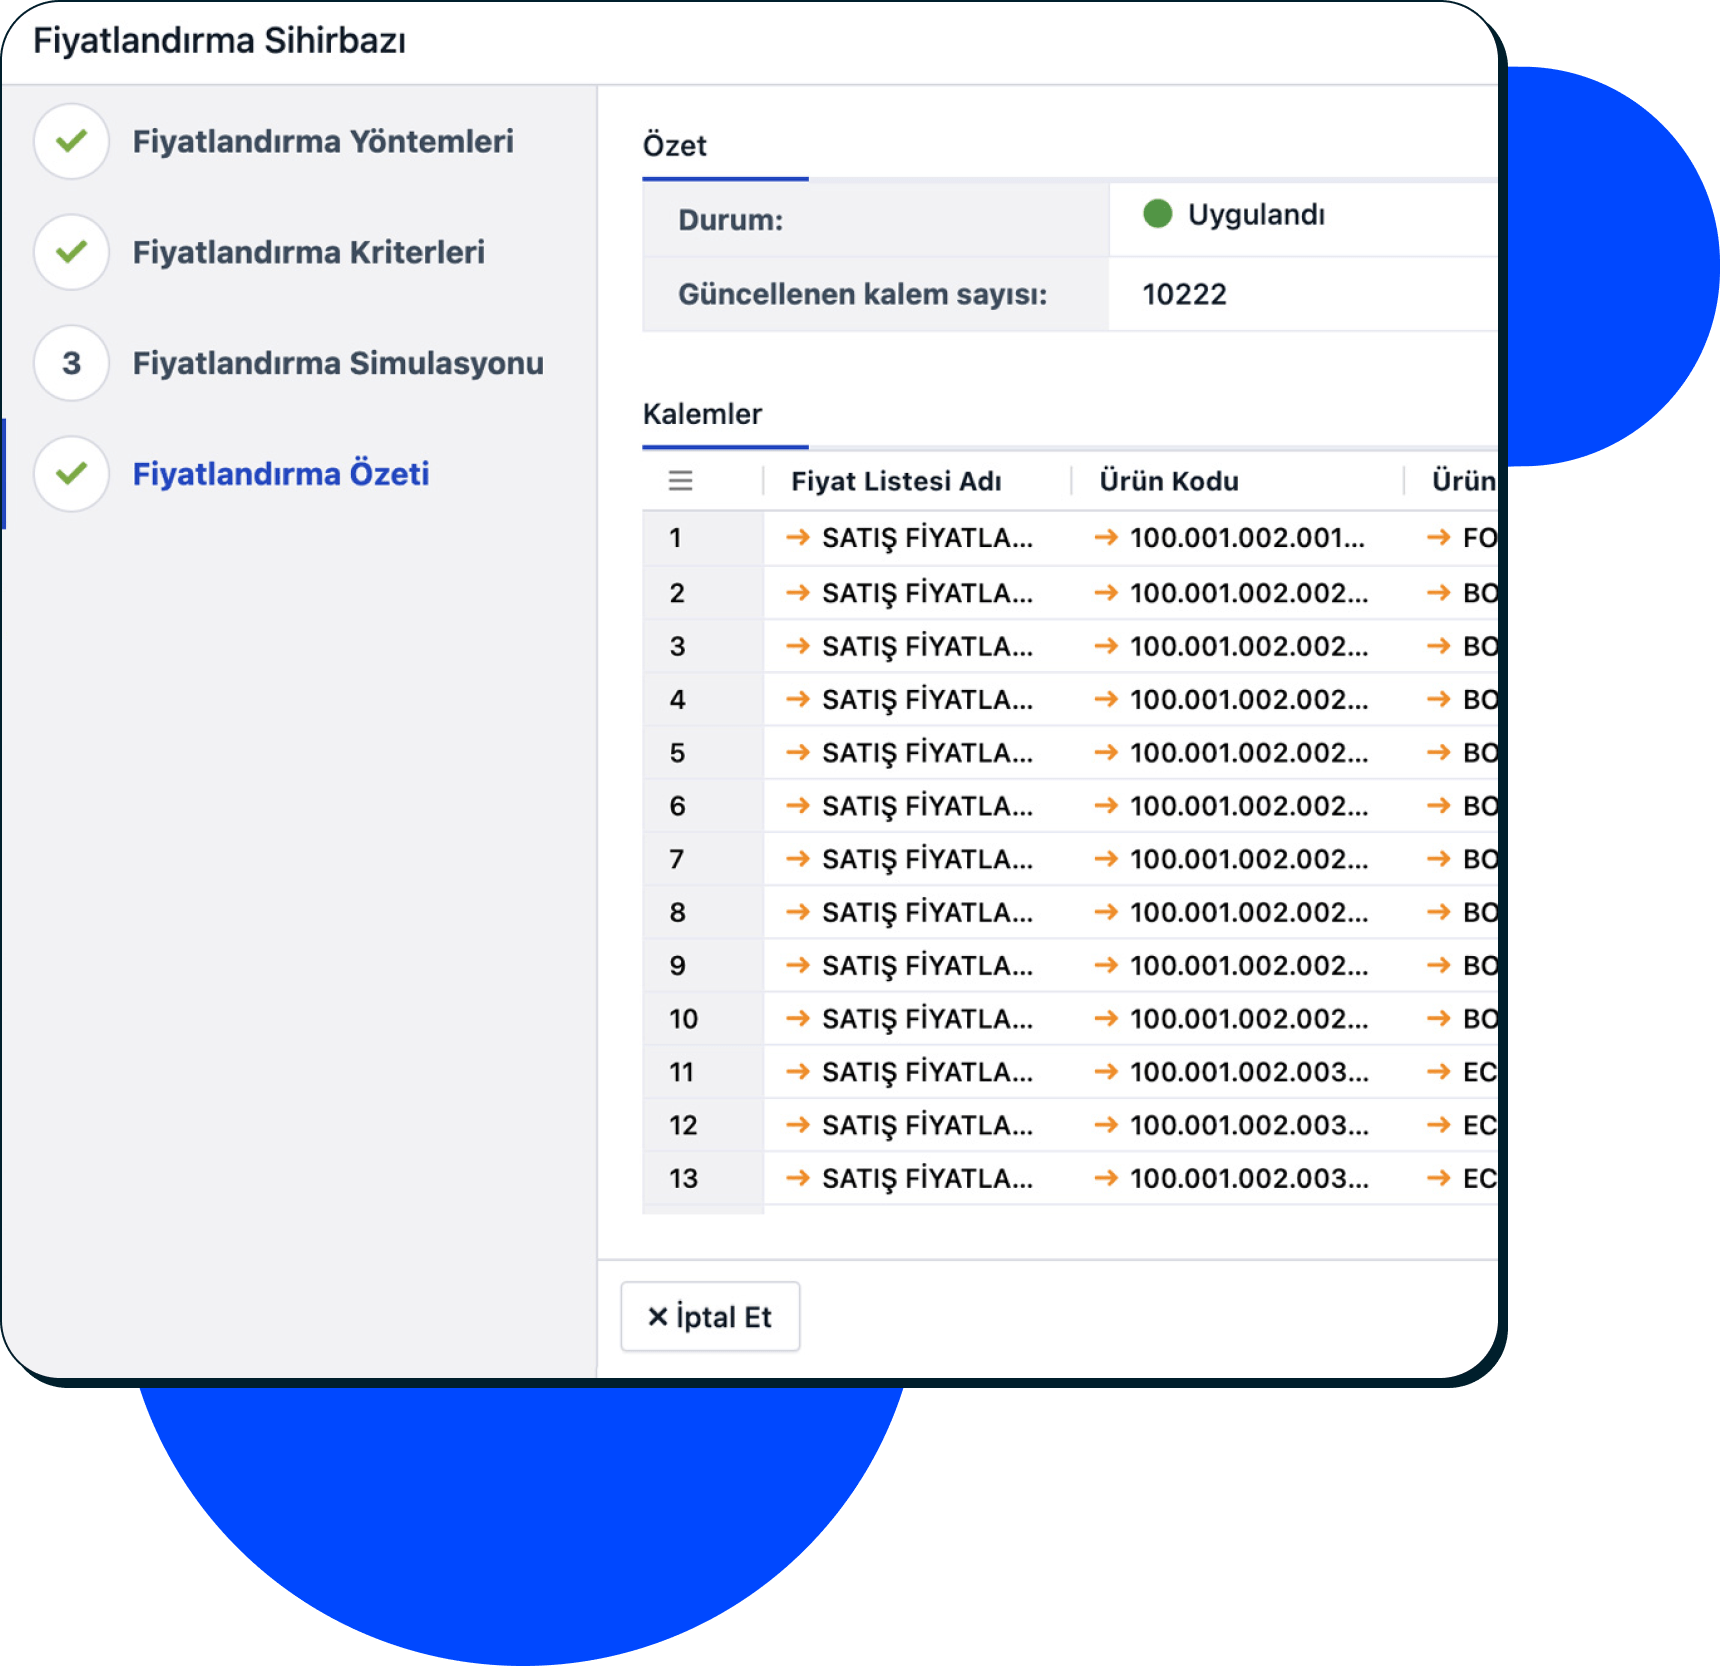This screenshot has width=1720, height=1666.
Task: Go to Fiyatlandırma Kriterleri step
Action: [x=308, y=252]
